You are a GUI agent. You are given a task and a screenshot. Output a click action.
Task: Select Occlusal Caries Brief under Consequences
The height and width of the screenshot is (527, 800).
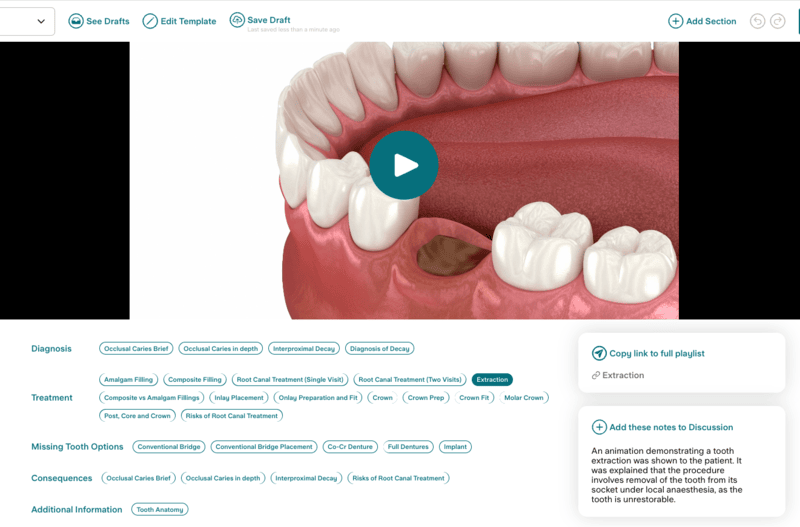(x=138, y=478)
